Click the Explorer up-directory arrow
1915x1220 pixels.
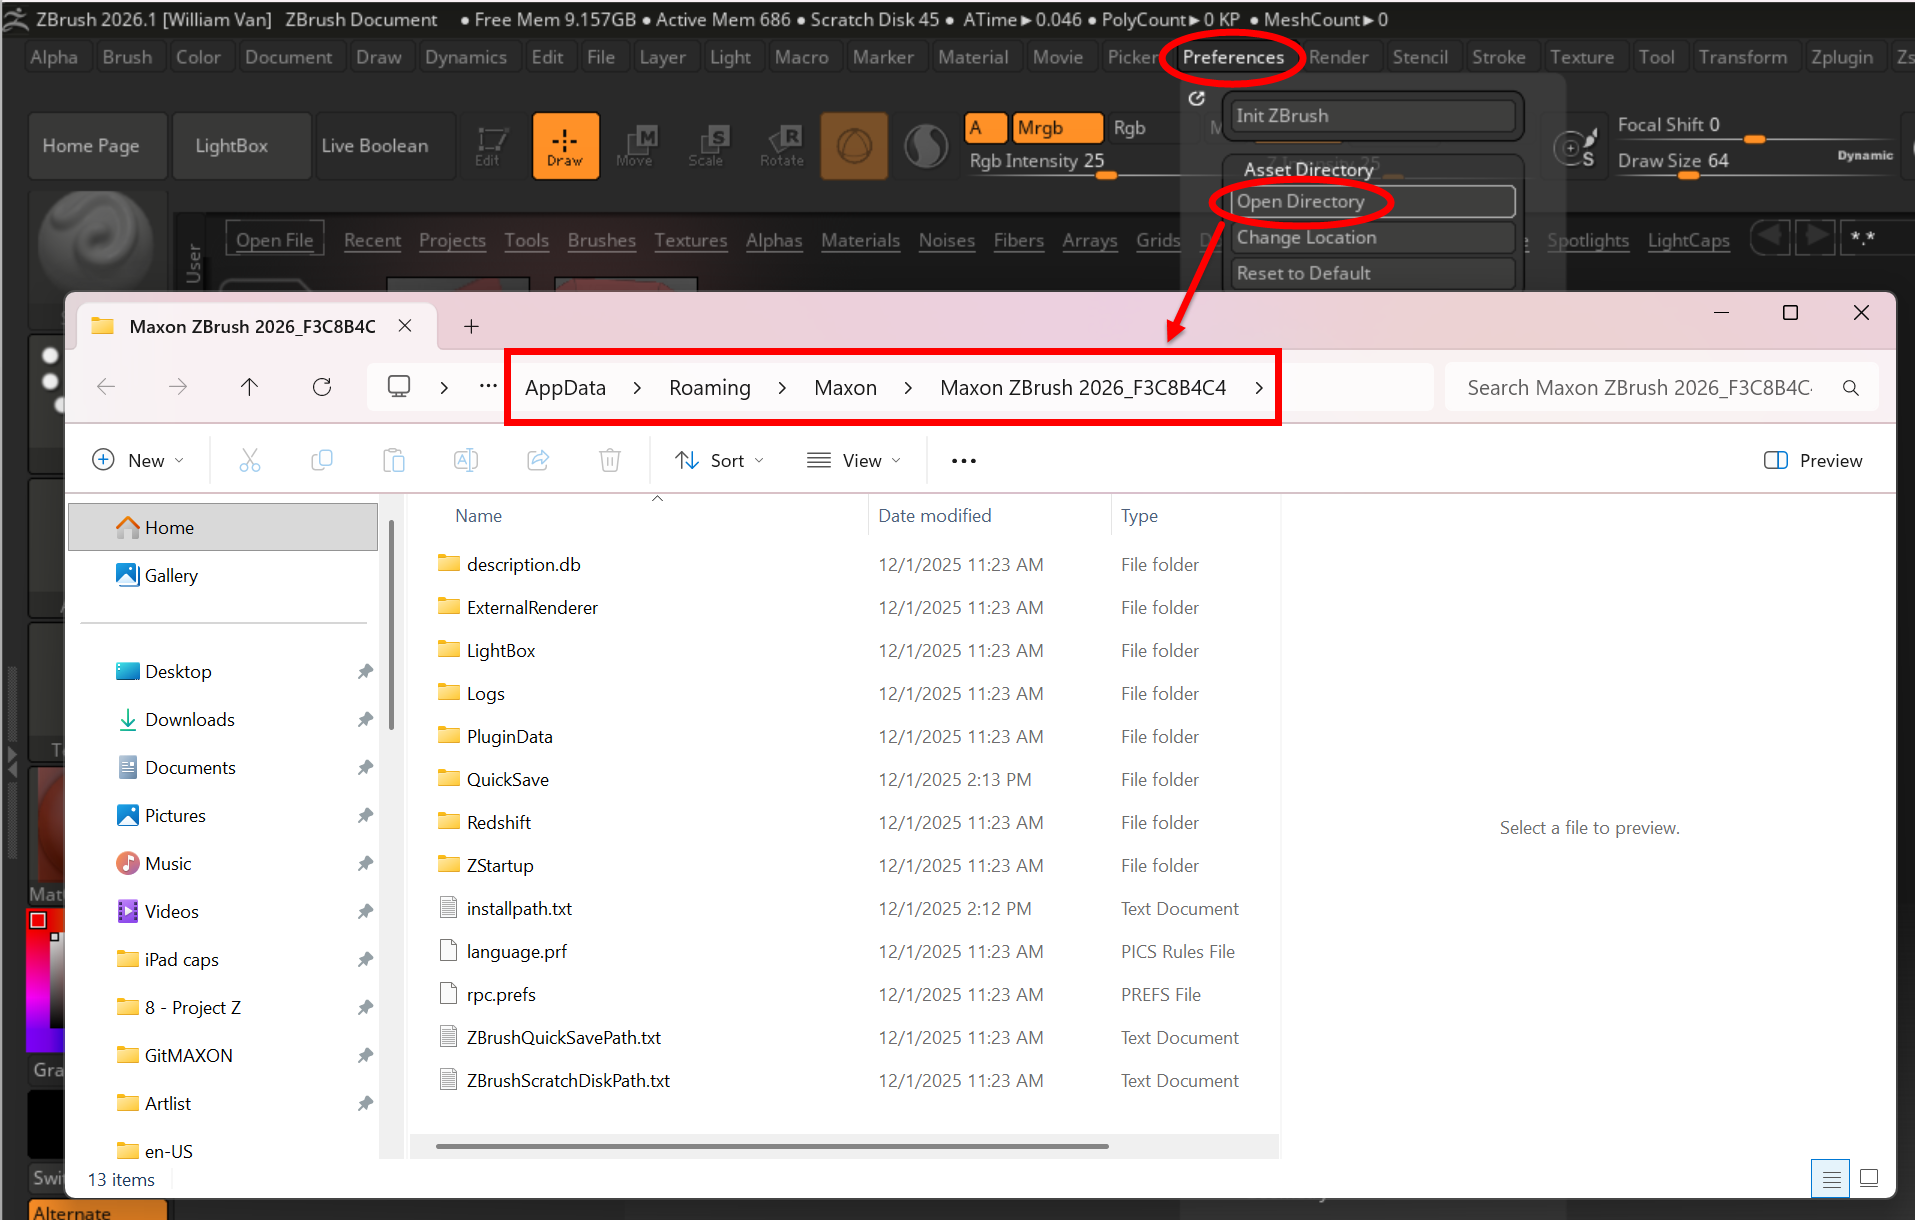pyautogui.click(x=249, y=387)
